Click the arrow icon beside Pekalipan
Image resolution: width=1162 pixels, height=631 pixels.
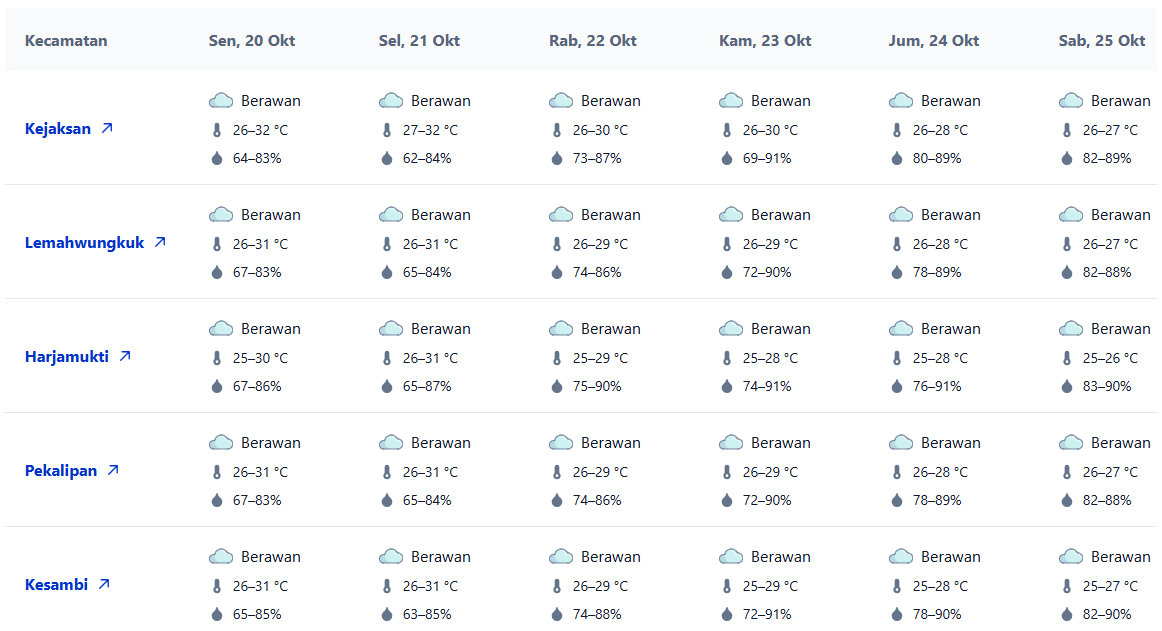(113, 471)
